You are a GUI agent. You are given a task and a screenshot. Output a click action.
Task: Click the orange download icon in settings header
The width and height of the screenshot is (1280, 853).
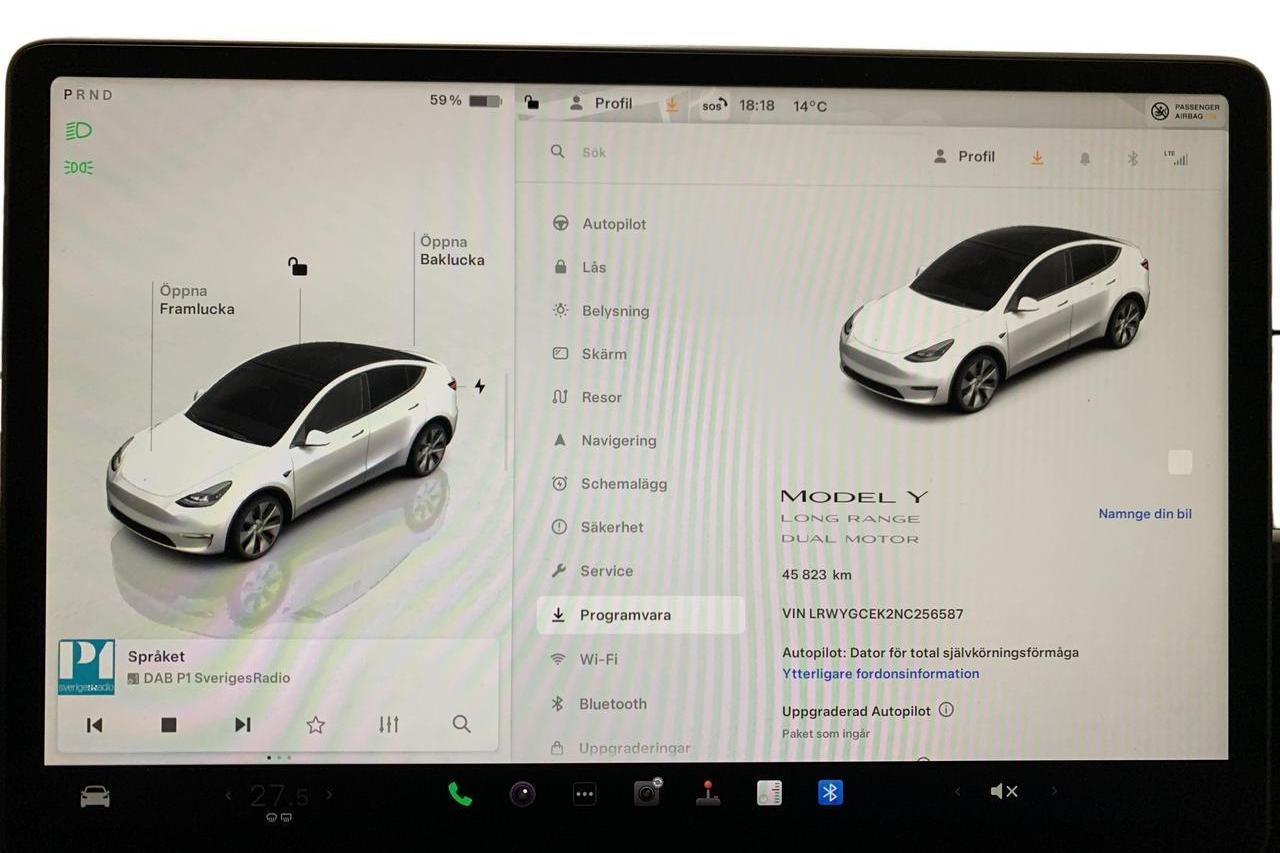(x=1037, y=158)
